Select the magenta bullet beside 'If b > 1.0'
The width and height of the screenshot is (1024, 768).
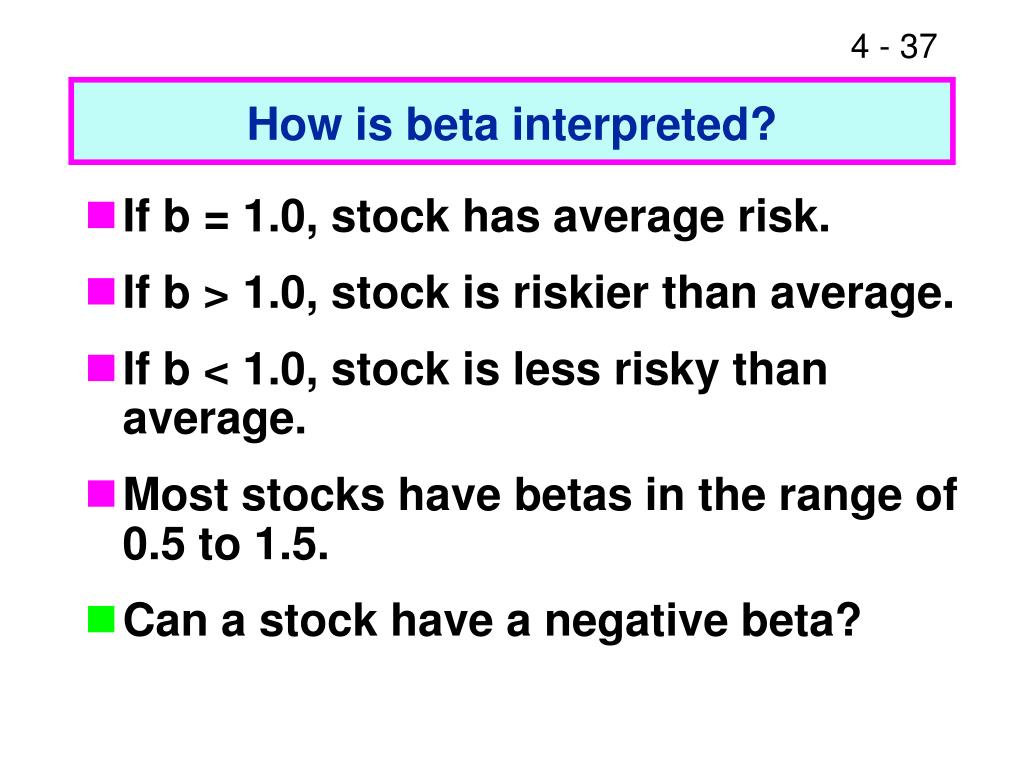101,291
